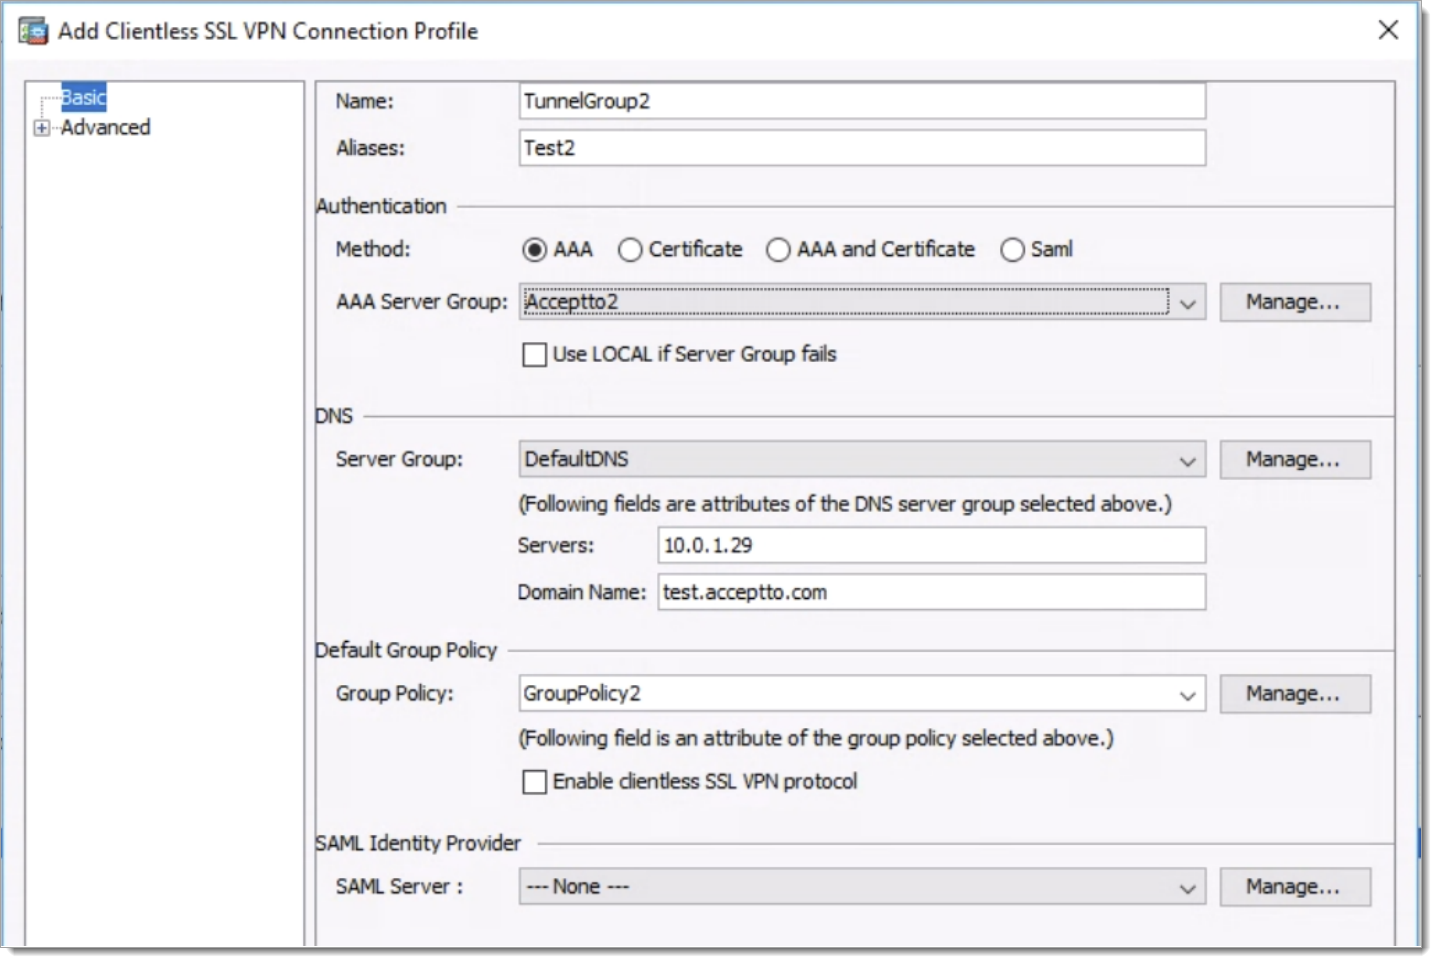
Task: Select the Advanced tree item
Action: (x=105, y=128)
